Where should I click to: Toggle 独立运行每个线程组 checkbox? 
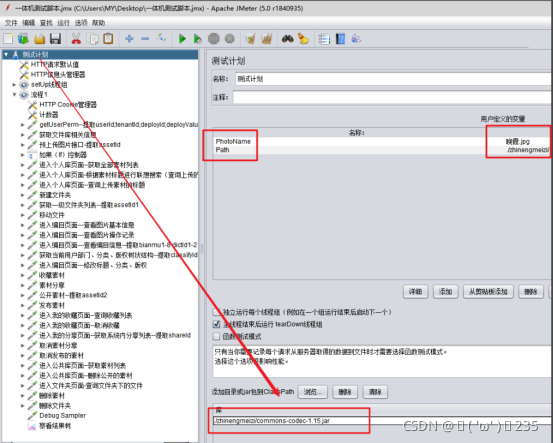point(216,312)
